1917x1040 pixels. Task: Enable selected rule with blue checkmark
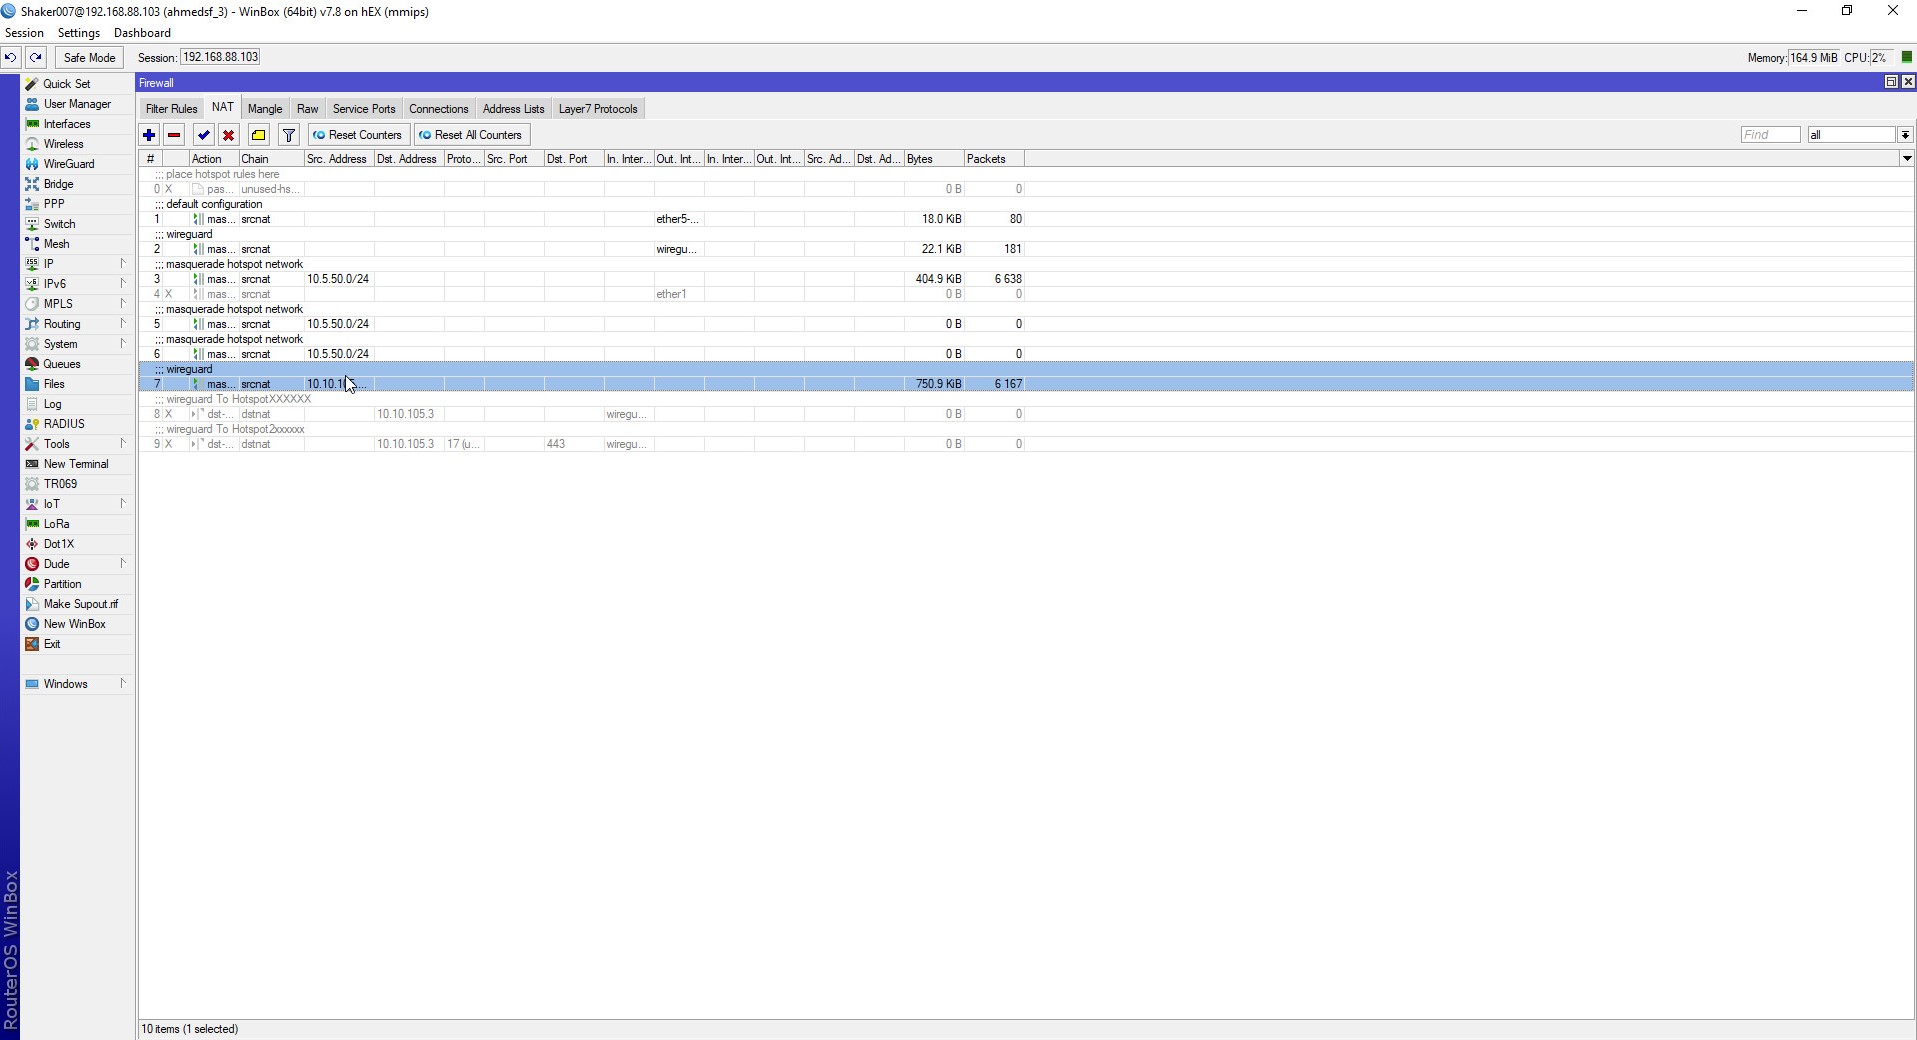pos(204,135)
